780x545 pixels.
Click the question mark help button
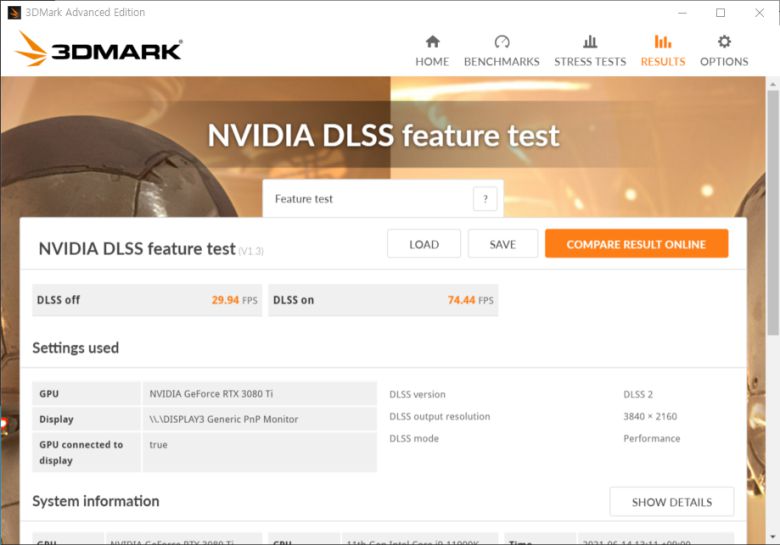coord(485,199)
